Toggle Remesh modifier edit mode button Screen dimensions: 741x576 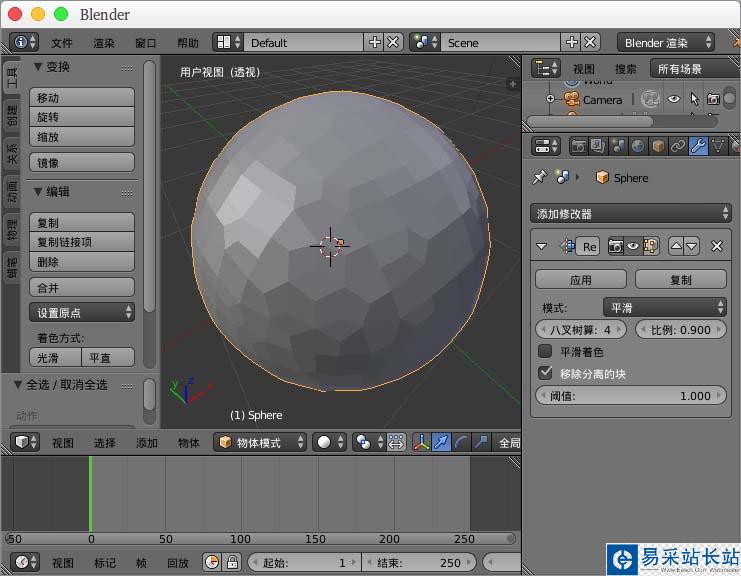[651, 246]
